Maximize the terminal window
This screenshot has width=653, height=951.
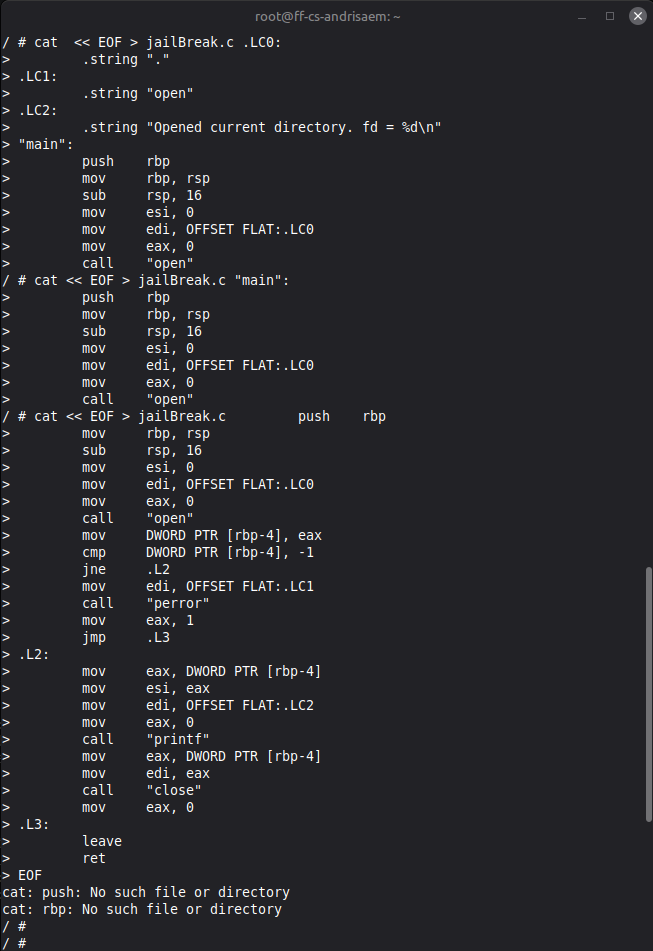pos(610,16)
